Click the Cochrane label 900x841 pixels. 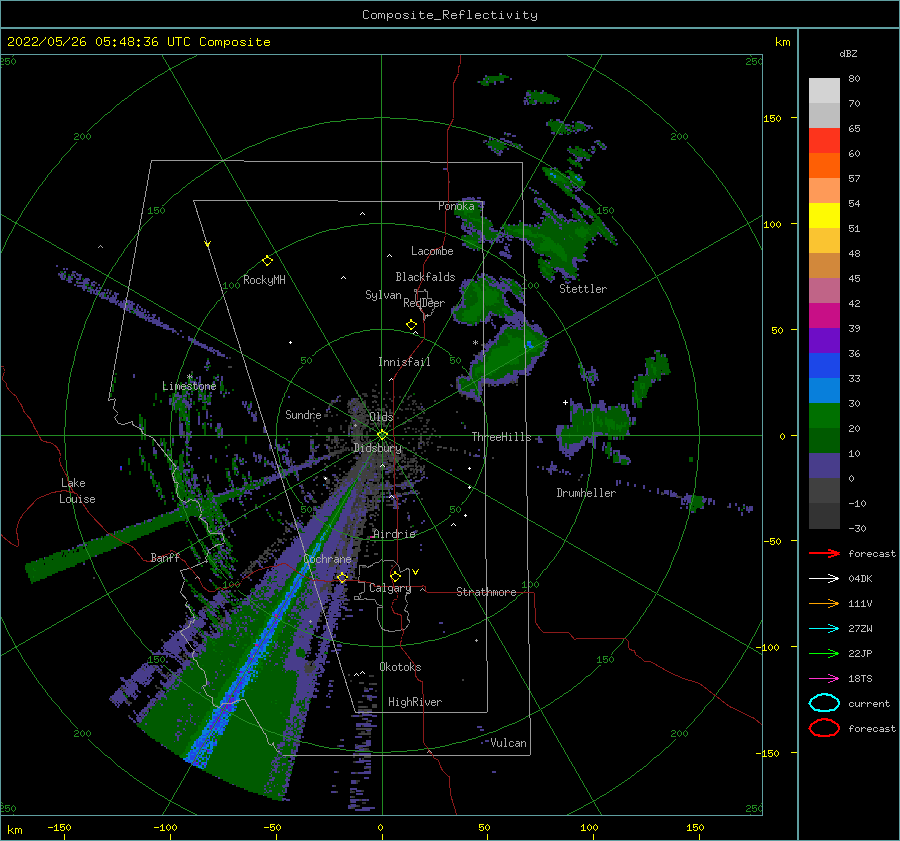327,559
